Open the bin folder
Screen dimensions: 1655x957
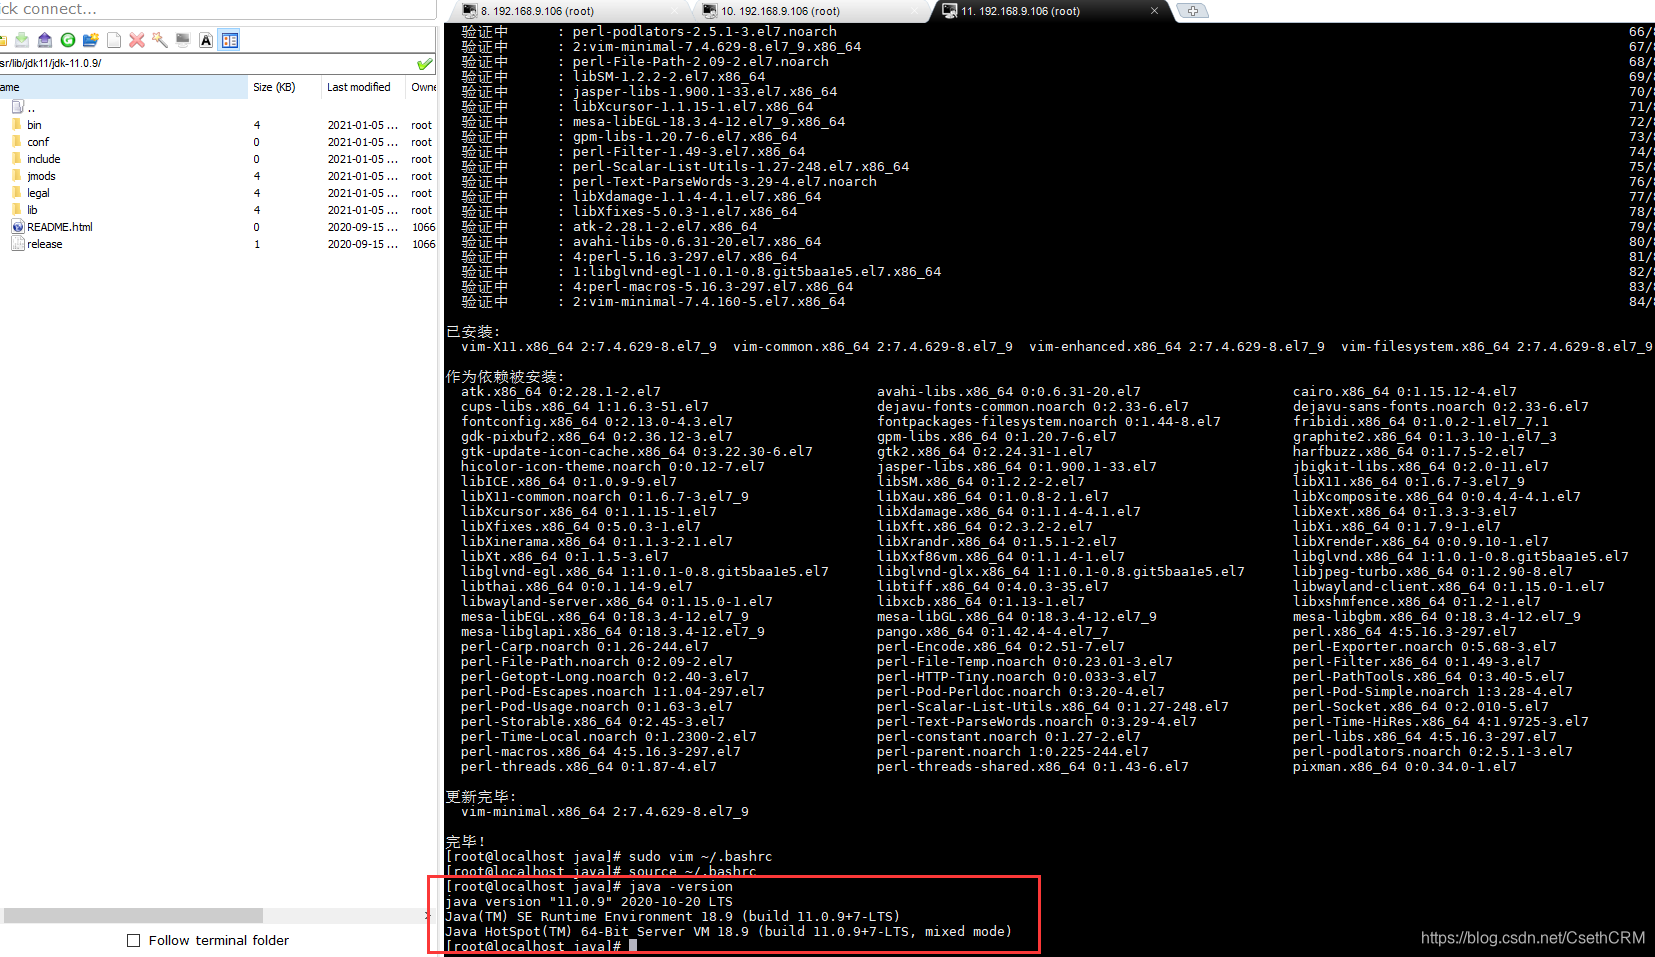tap(33, 124)
